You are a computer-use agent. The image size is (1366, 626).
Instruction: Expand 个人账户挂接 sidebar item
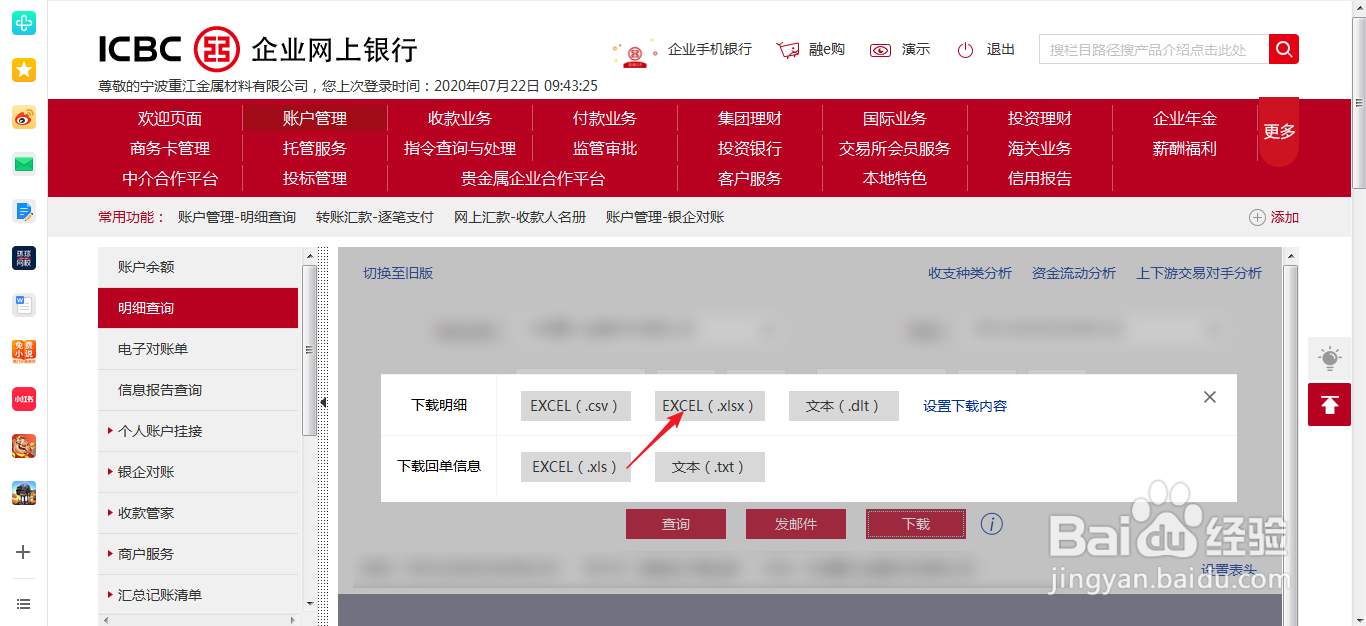pos(198,431)
